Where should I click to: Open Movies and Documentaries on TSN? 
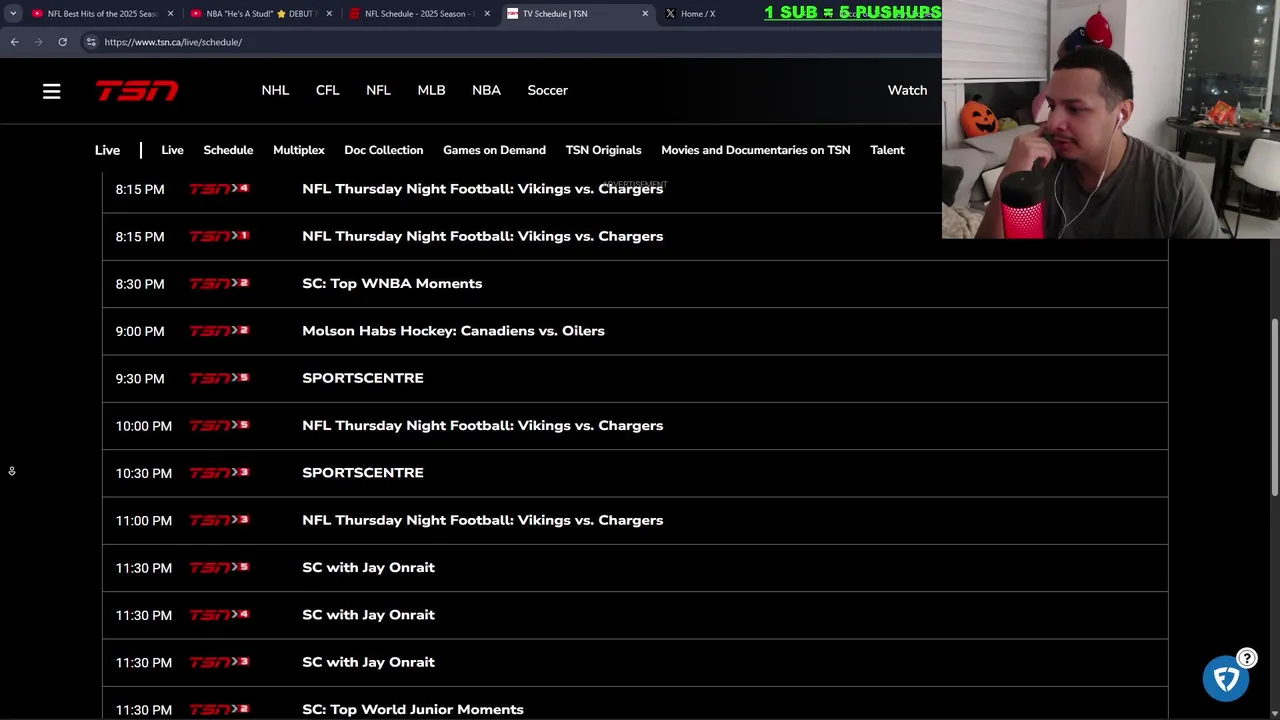pos(755,150)
